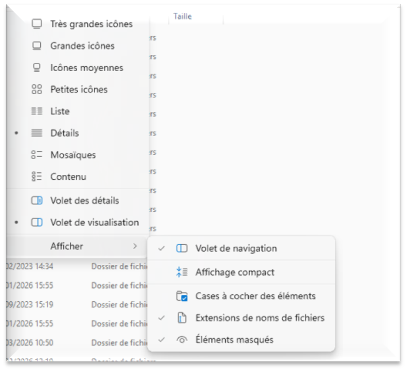Click the Volet des détails icon

pos(37,201)
